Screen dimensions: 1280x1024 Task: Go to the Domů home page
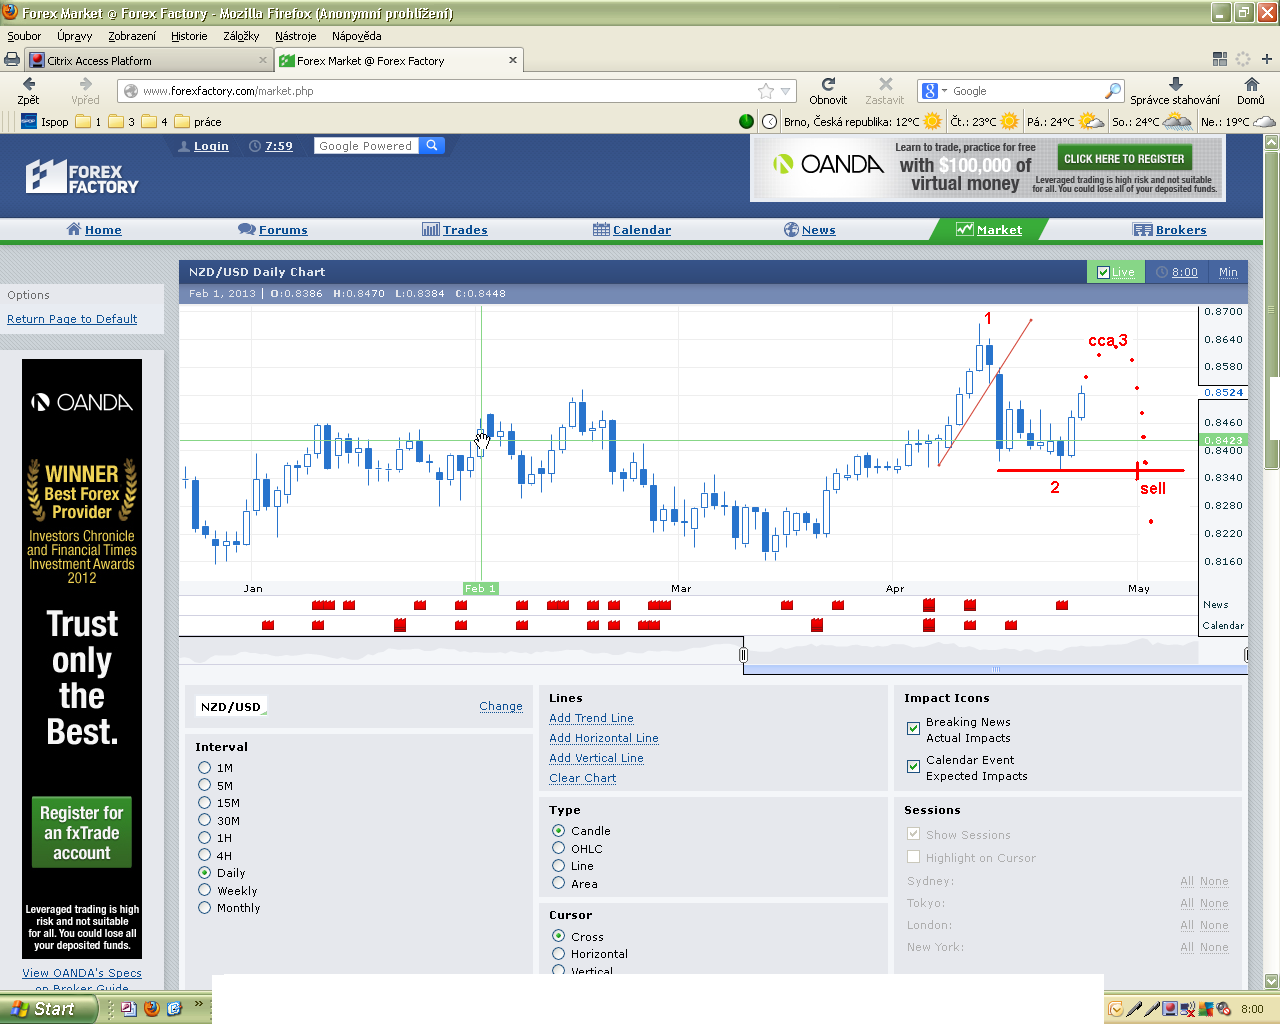[x=1251, y=91]
